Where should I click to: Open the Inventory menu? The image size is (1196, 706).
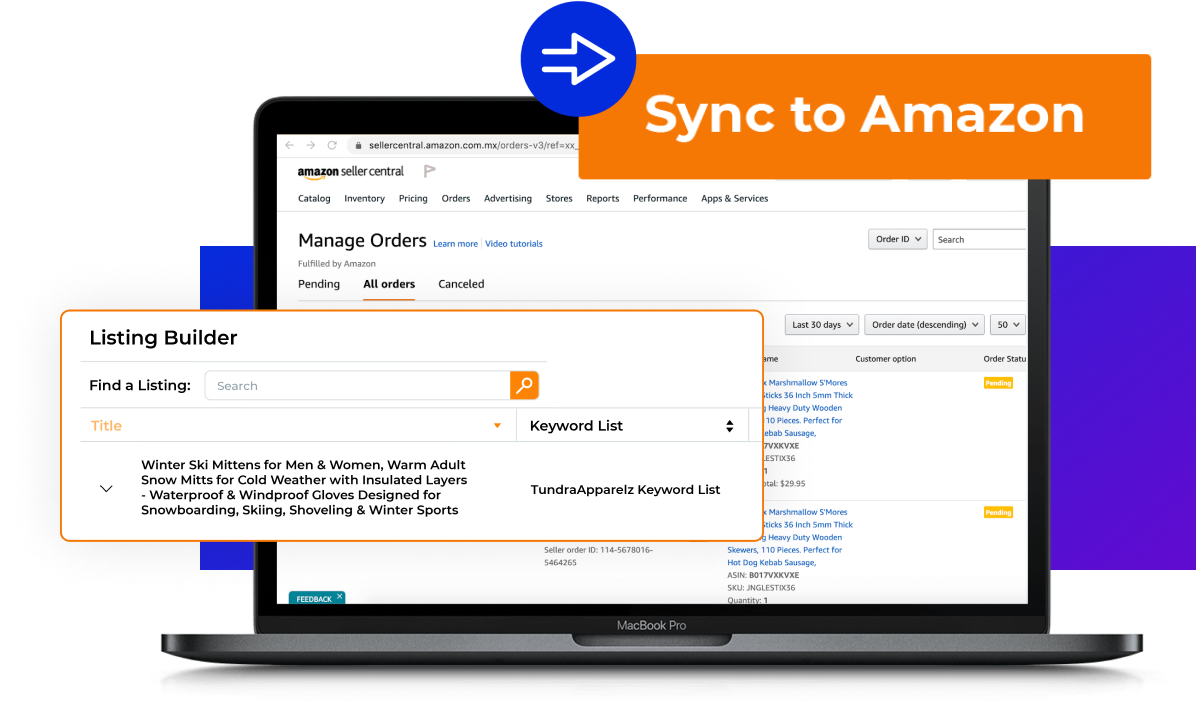tap(365, 198)
